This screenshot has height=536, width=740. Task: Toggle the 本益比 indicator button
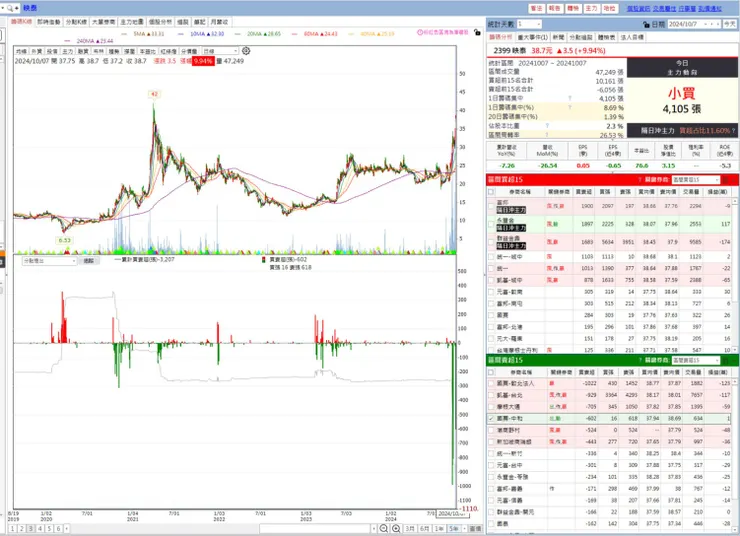(148, 51)
